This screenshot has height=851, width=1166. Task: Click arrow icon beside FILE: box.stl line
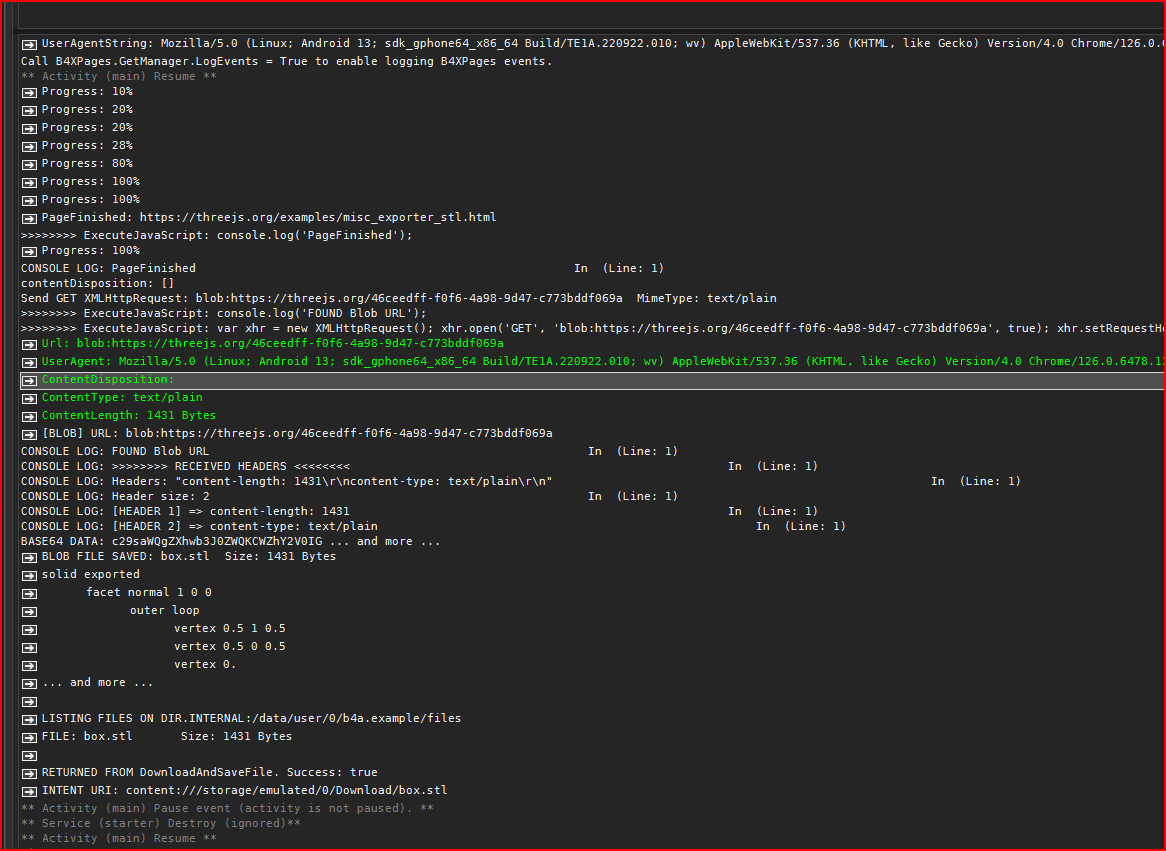[29, 737]
